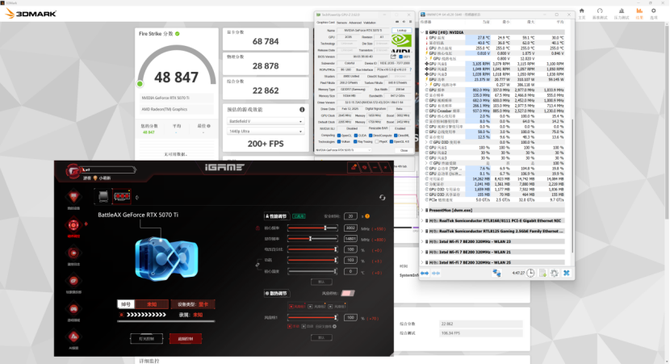Open the 3DMark stress test icon
Image resolution: width=670 pixels, height=364 pixels.
point(621,11)
